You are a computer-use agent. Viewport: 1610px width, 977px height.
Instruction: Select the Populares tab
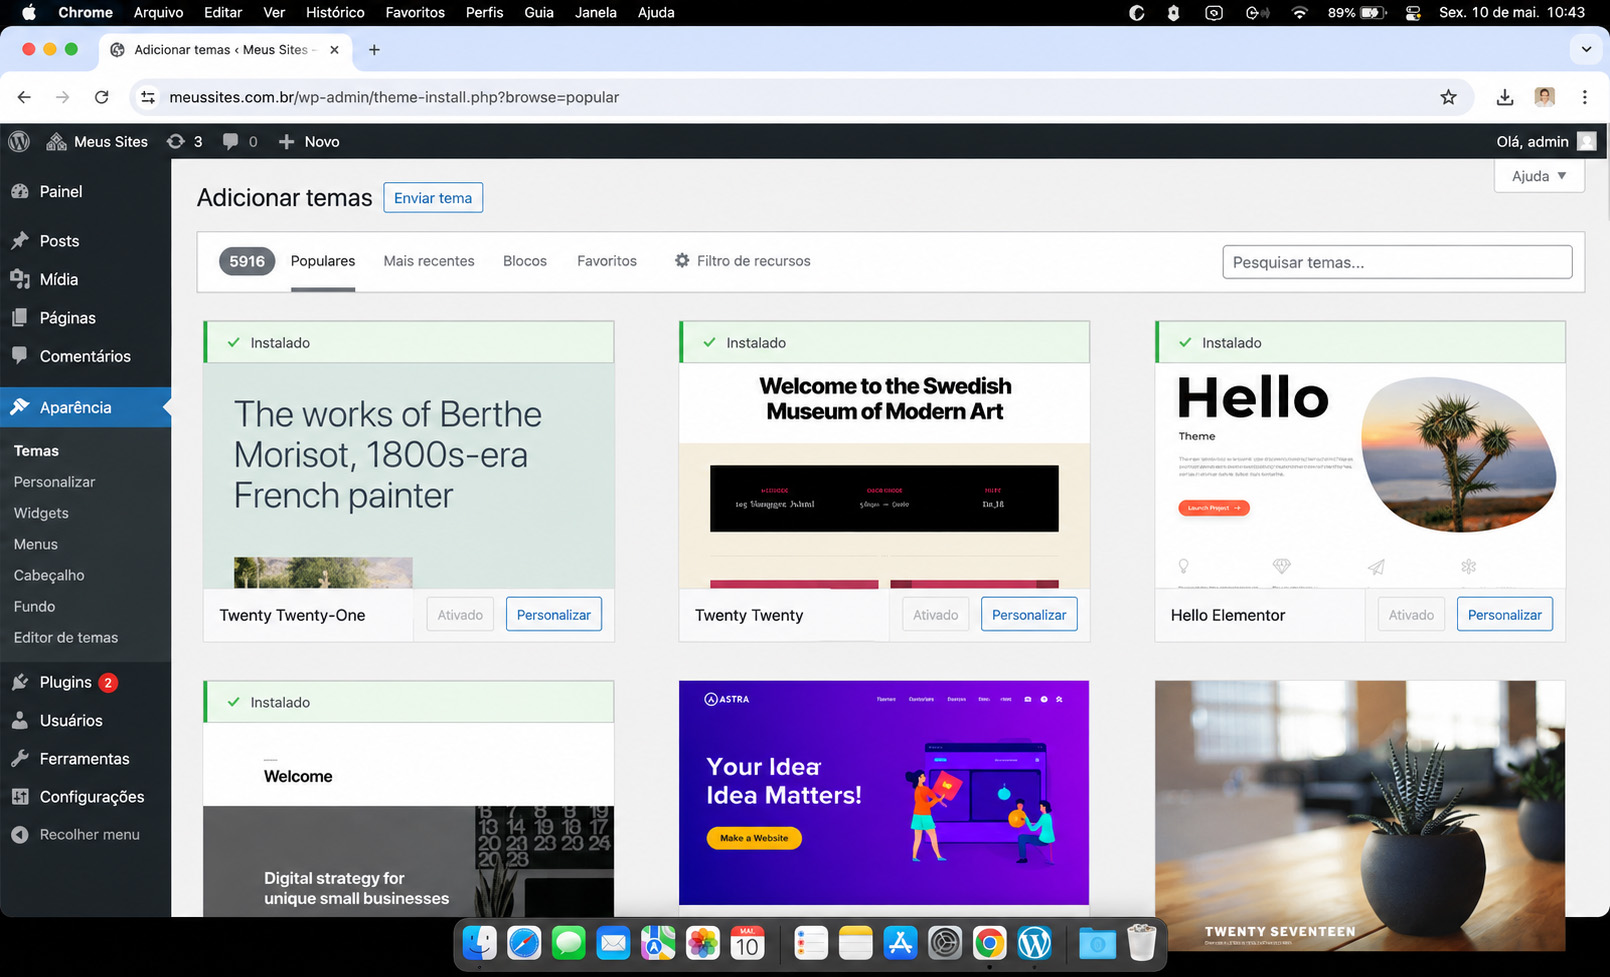coord(323,261)
